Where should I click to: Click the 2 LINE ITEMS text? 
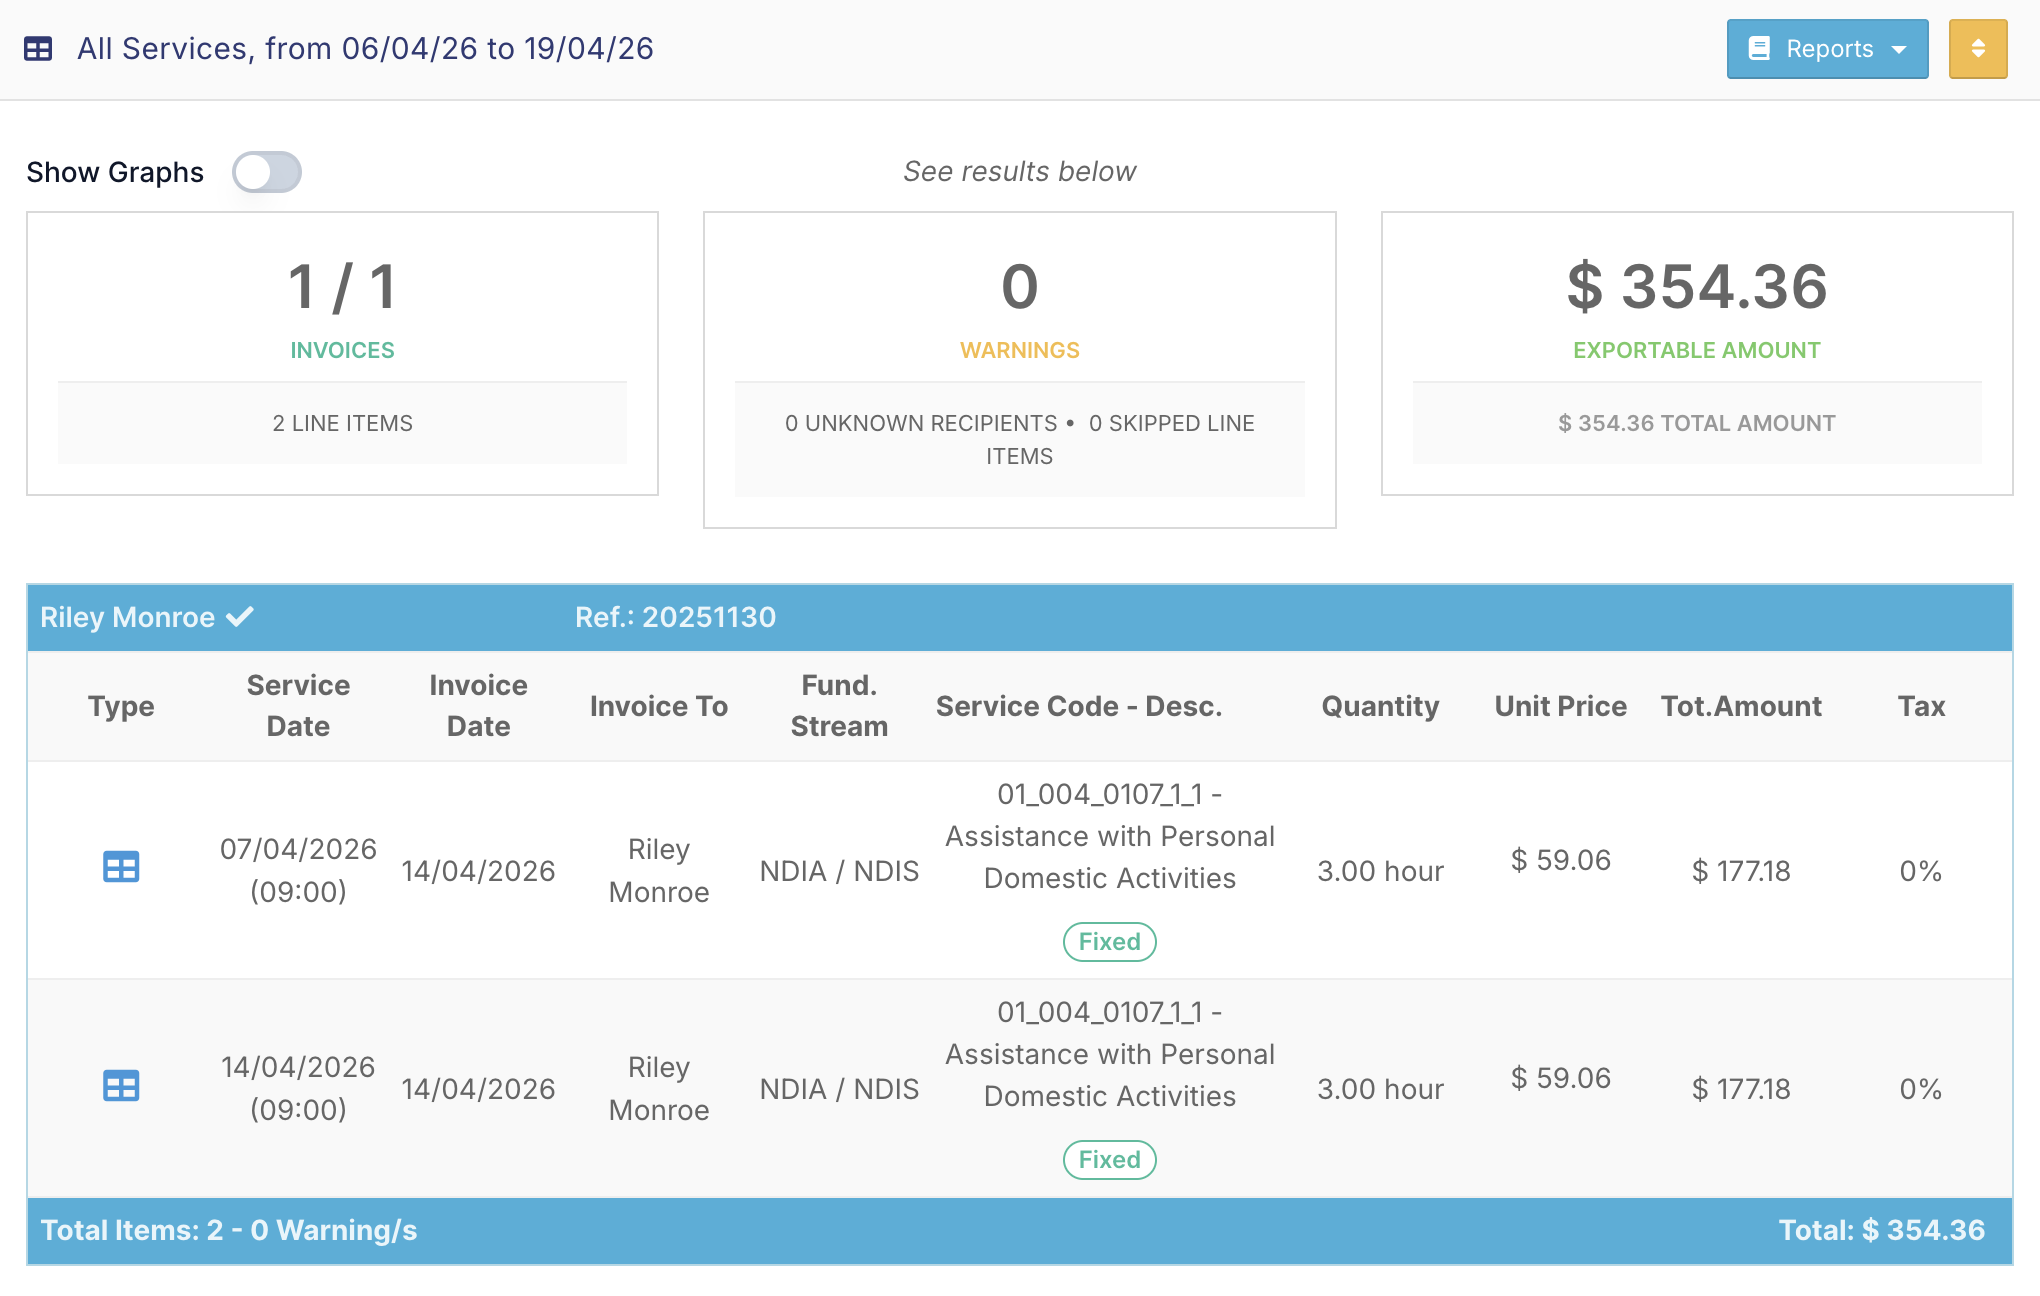tap(342, 423)
